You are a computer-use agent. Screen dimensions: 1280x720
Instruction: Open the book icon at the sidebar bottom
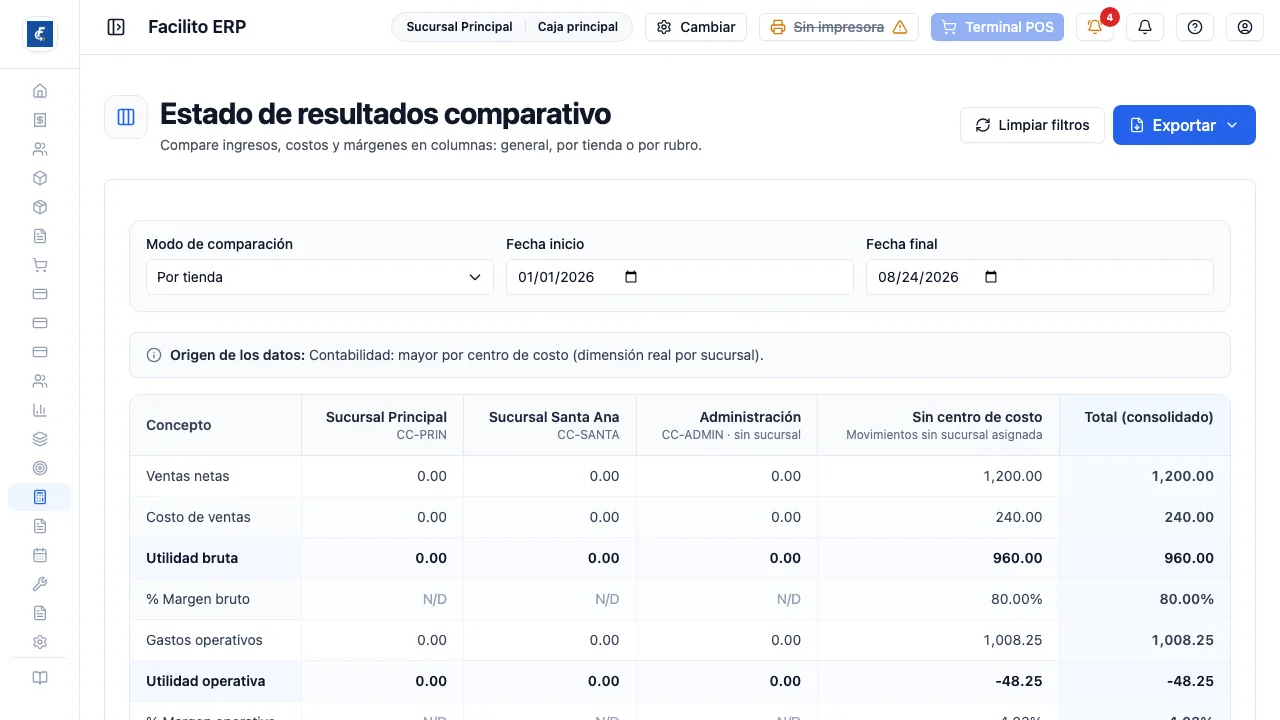[40, 678]
